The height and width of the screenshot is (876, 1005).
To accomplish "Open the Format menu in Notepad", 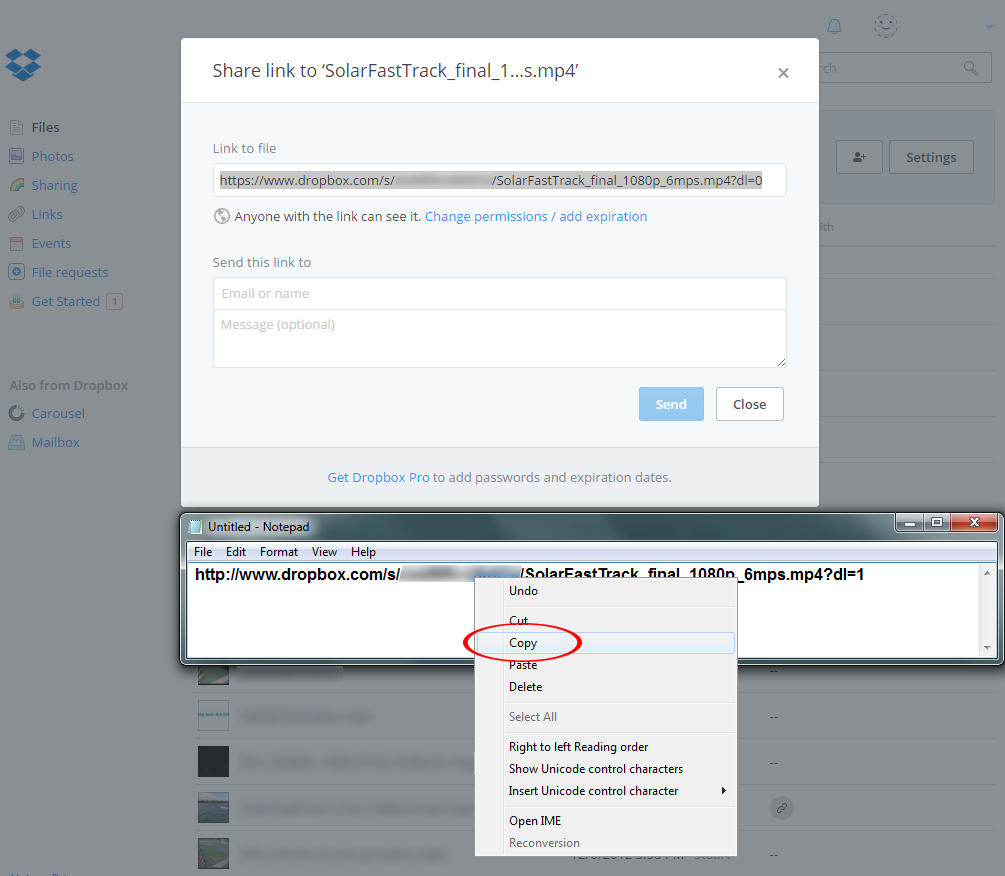I will pyautogui.click(x=279, y=552).
